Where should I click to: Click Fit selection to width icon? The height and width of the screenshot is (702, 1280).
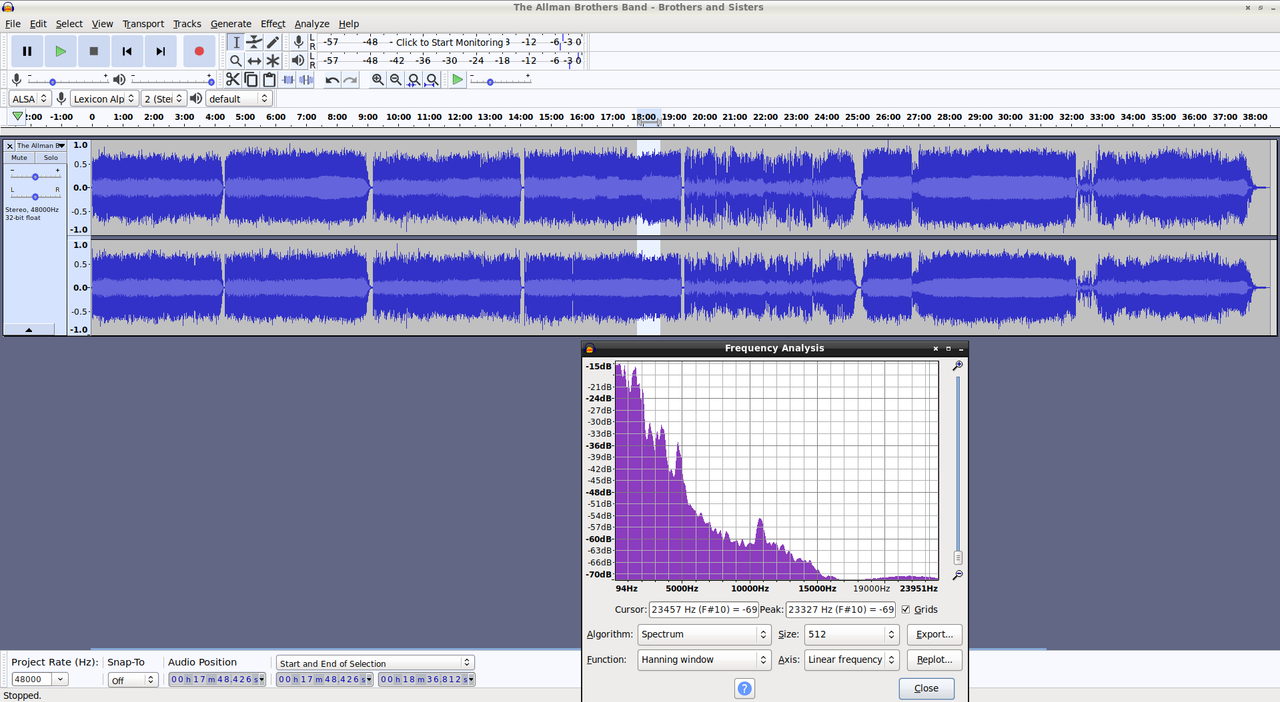[x=414, y=80]
